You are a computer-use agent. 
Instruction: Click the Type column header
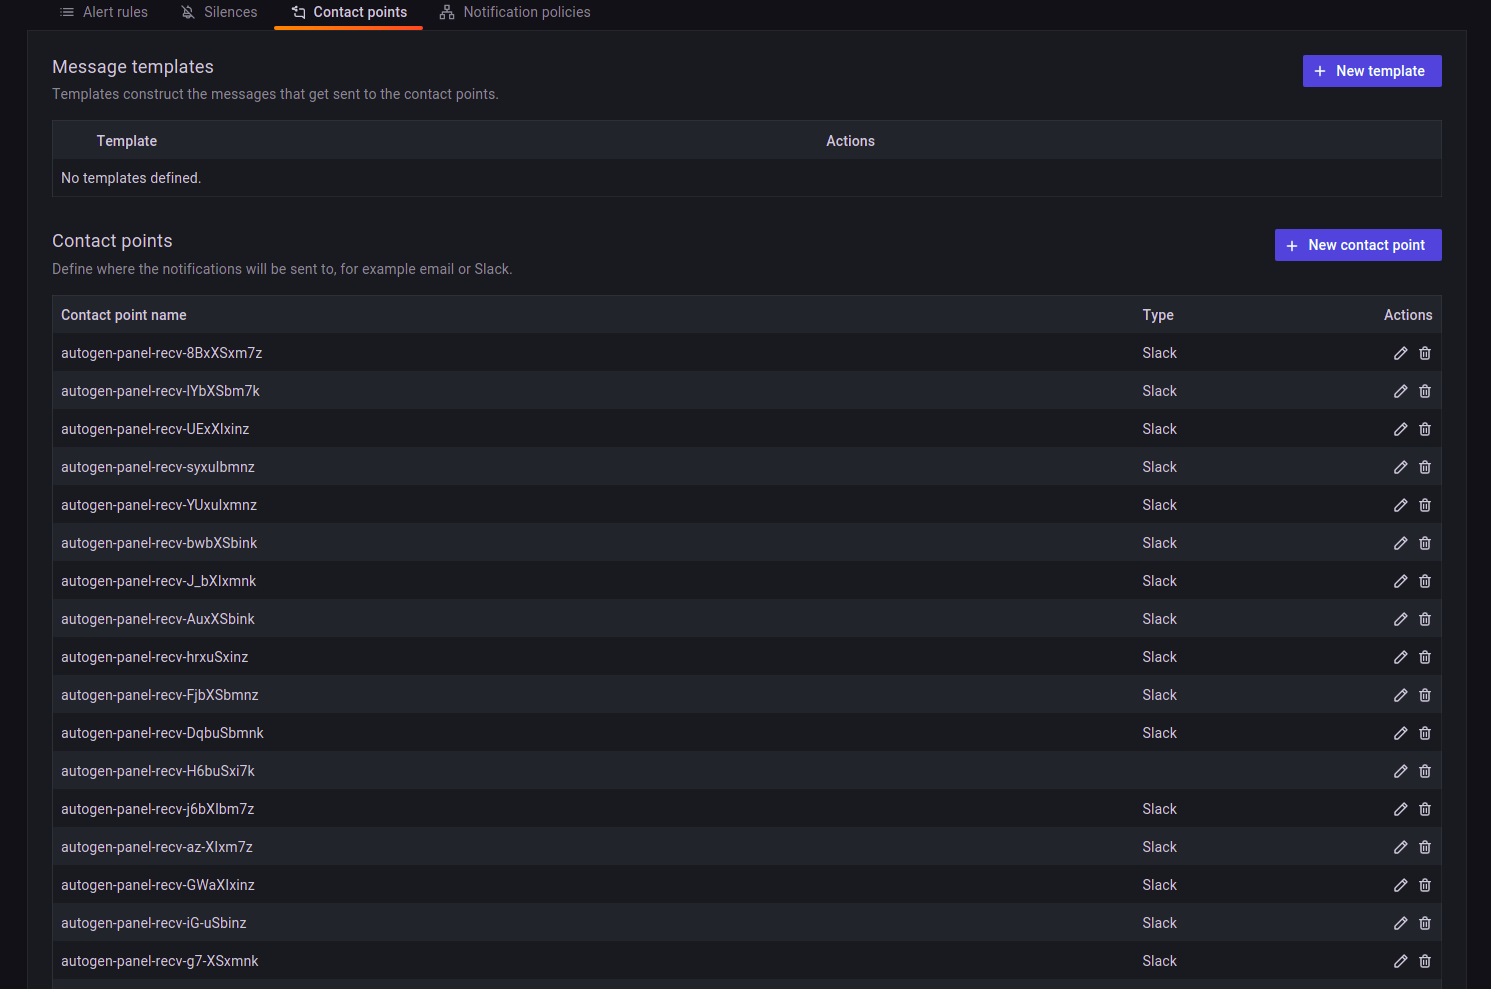[x=1158, y=314]
